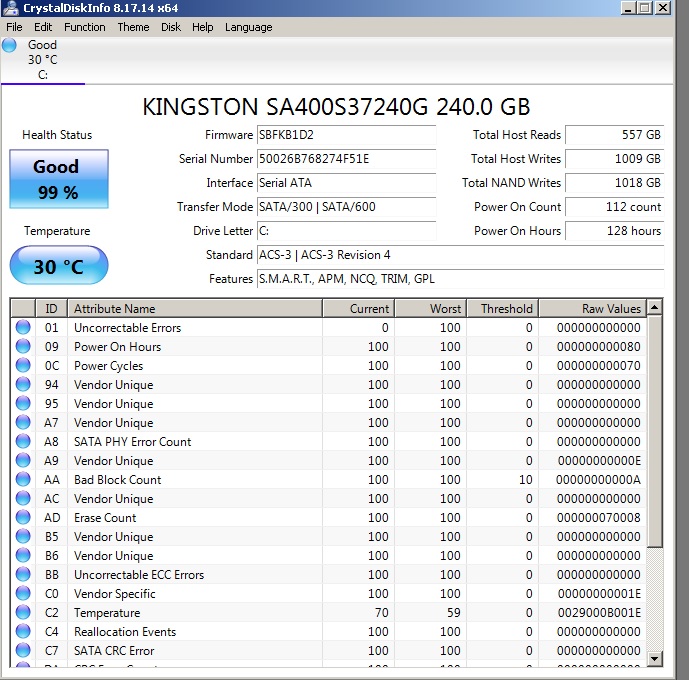The width and height of the screenshot is (689, 680).
Task: Click the Good 99 % health status button
Action: click(x=59, y=179)
